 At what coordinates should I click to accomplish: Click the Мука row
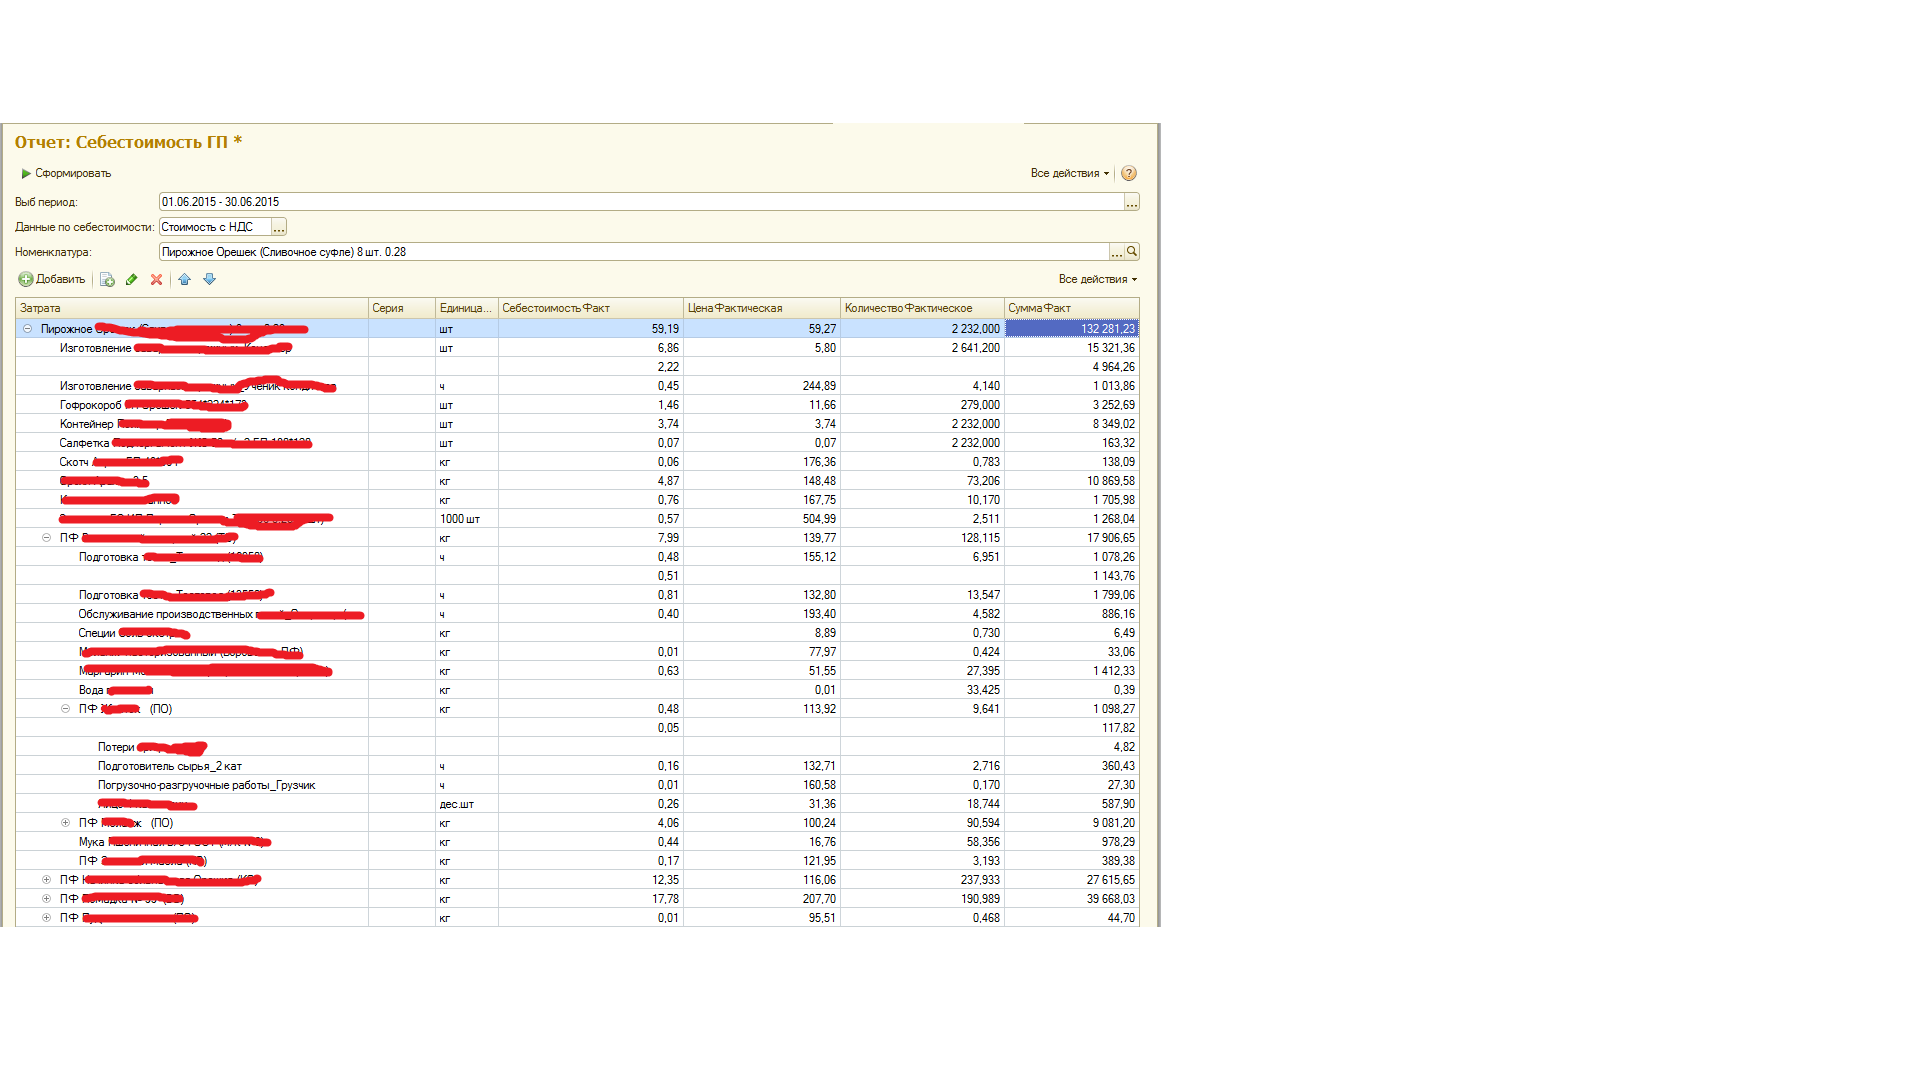(577, 842)
